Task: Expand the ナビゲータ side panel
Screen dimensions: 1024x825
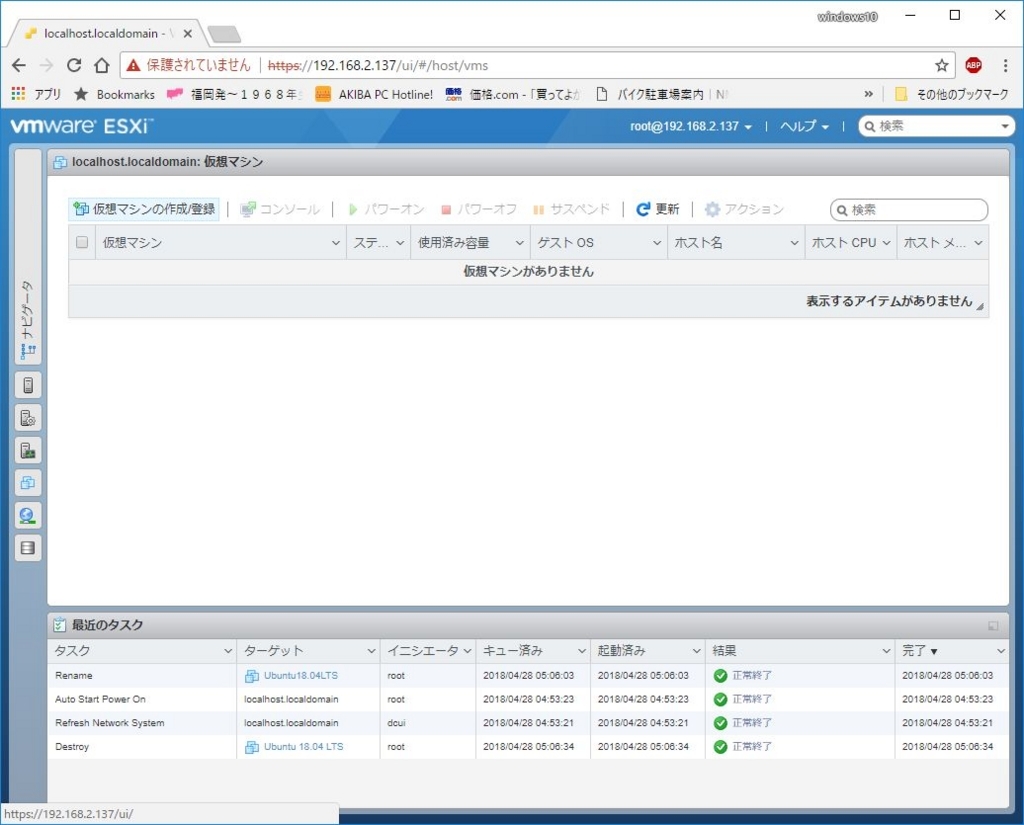Action: click(x=28, y=256)
